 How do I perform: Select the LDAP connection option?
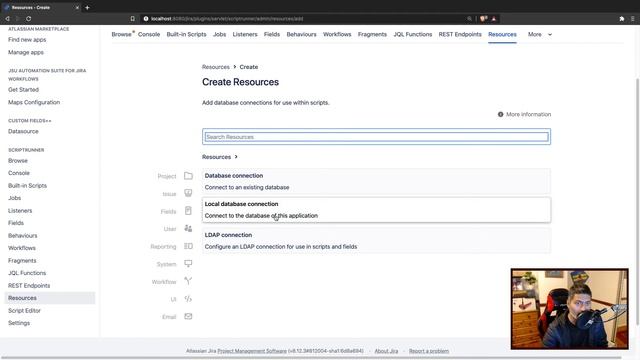(x=376, y=241)
